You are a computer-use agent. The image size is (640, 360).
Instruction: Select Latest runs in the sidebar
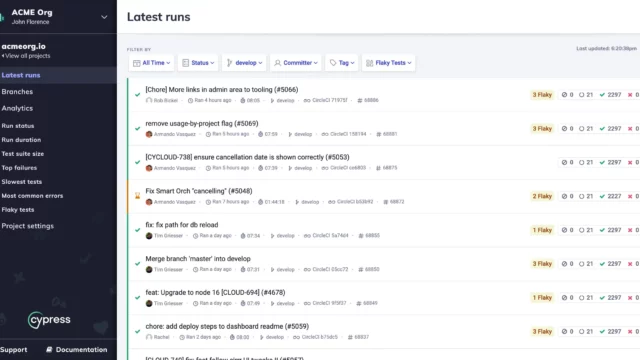point(21,75)
